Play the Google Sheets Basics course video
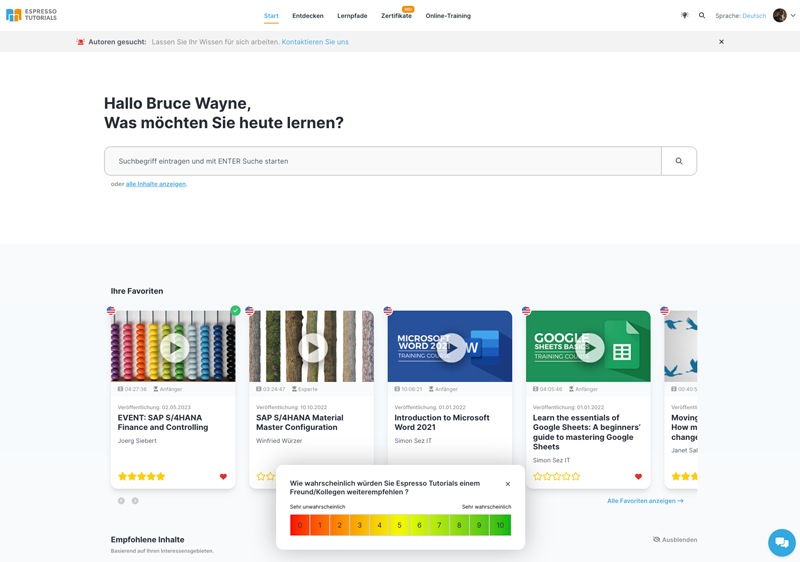Viewport: 800px width, 562px height. tap(589, 348)
